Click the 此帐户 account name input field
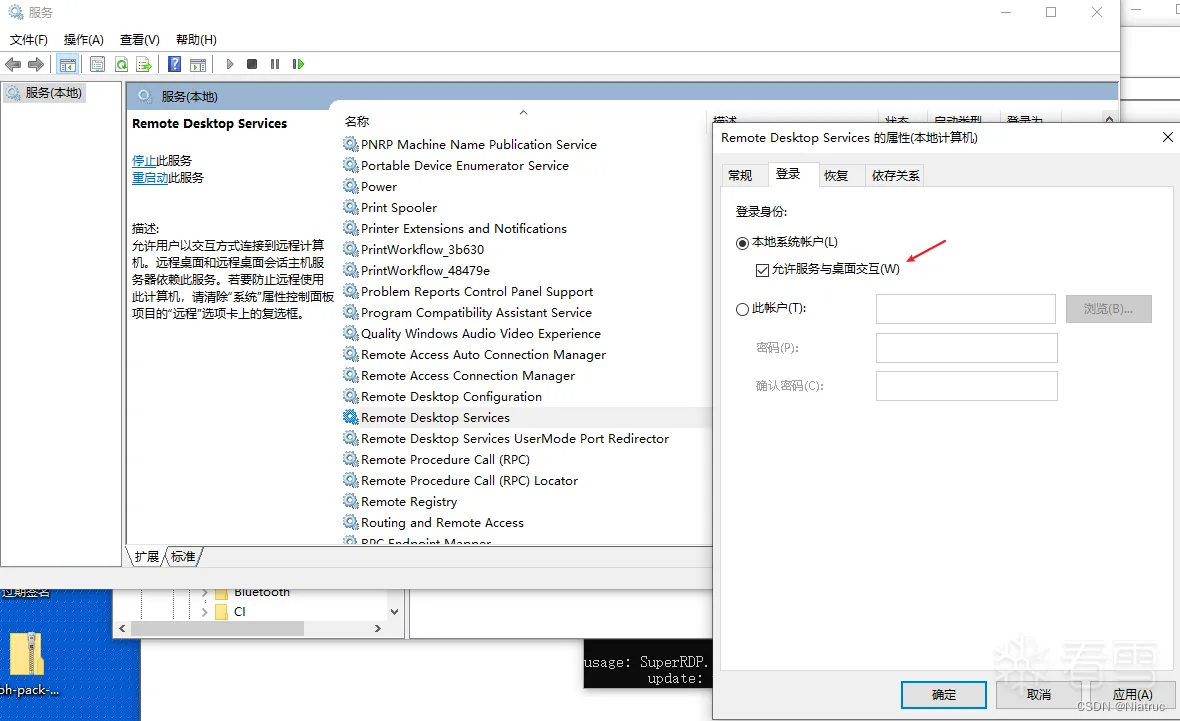 tap(966, 309)
